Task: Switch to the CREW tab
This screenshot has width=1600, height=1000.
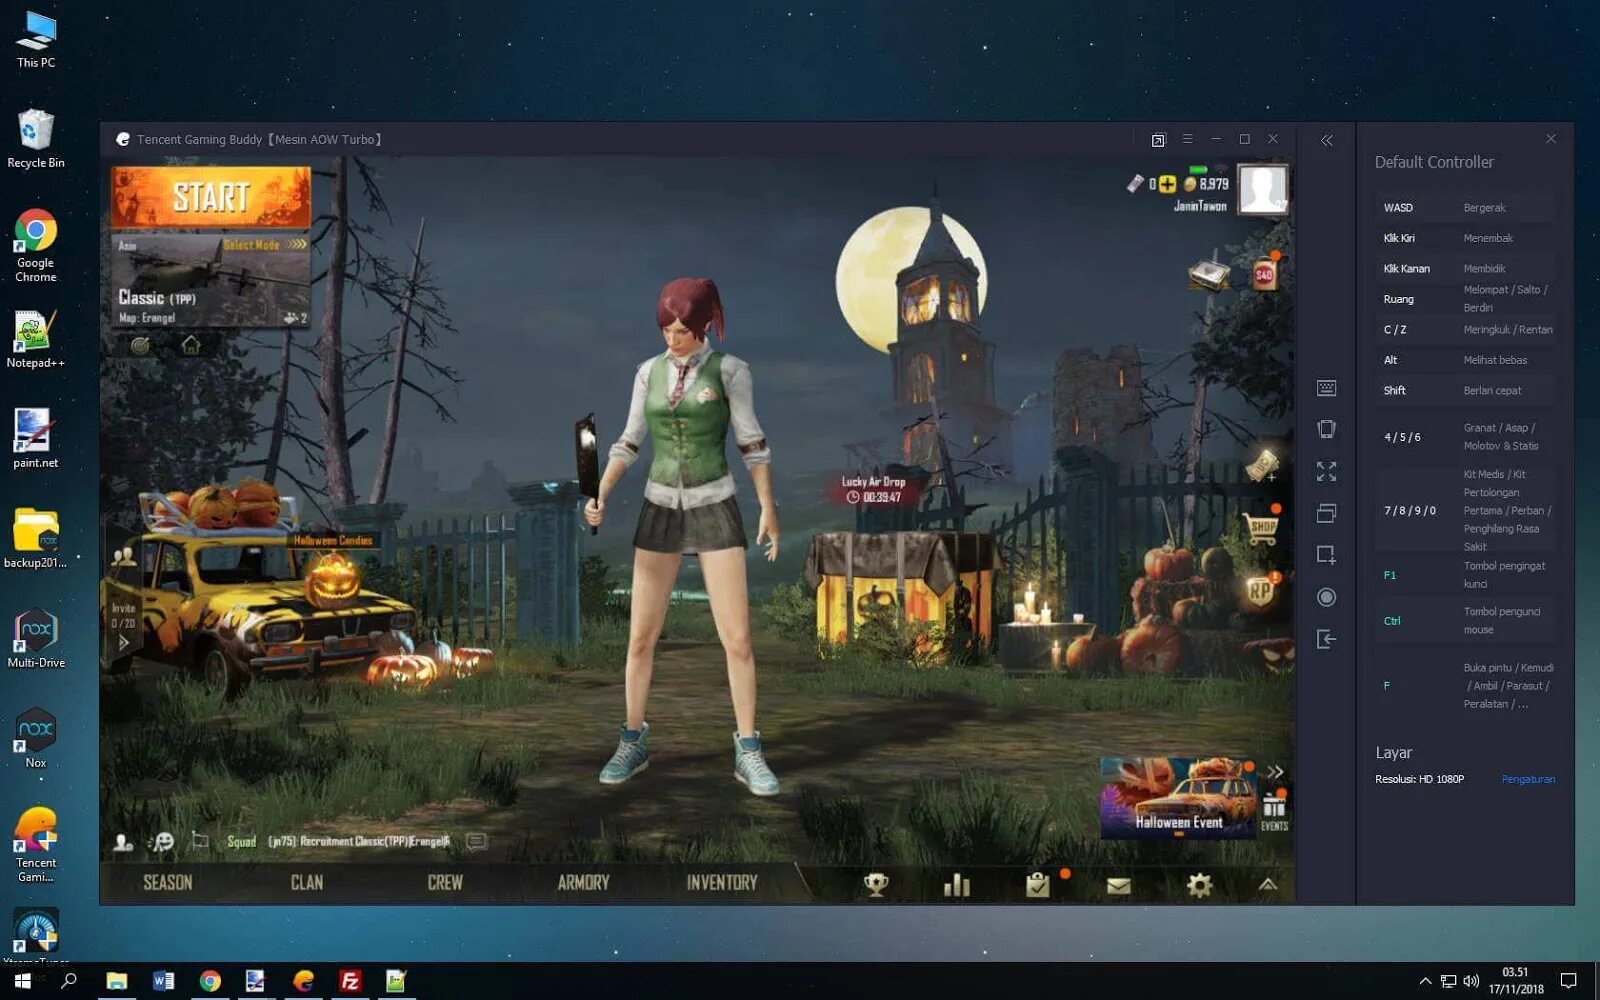Action: pyautogui.click(x=445, y=882)
